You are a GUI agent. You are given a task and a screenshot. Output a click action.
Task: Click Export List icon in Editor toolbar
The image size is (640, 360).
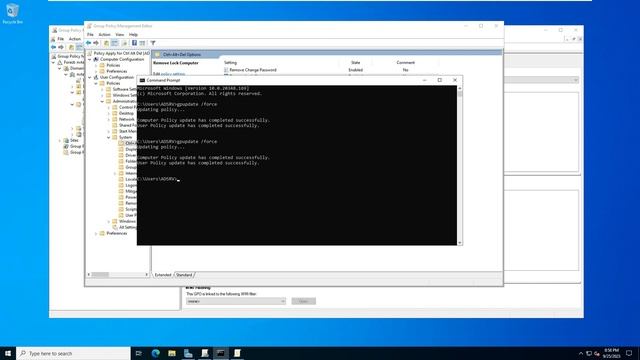[124, 43]
